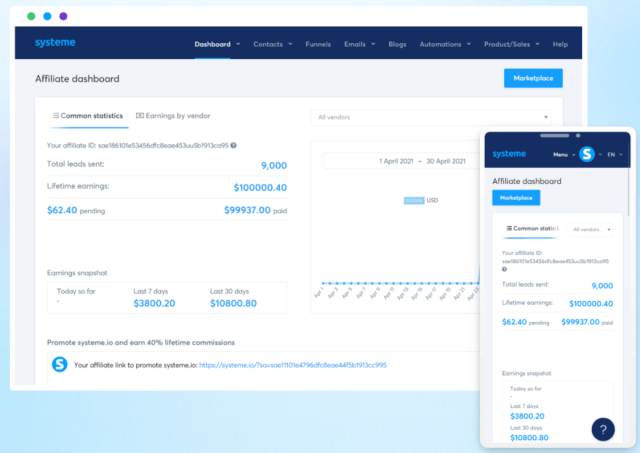Expand the Contacts dropdown chevron
This screenshot has height=453, width=640.
(290, 44)
